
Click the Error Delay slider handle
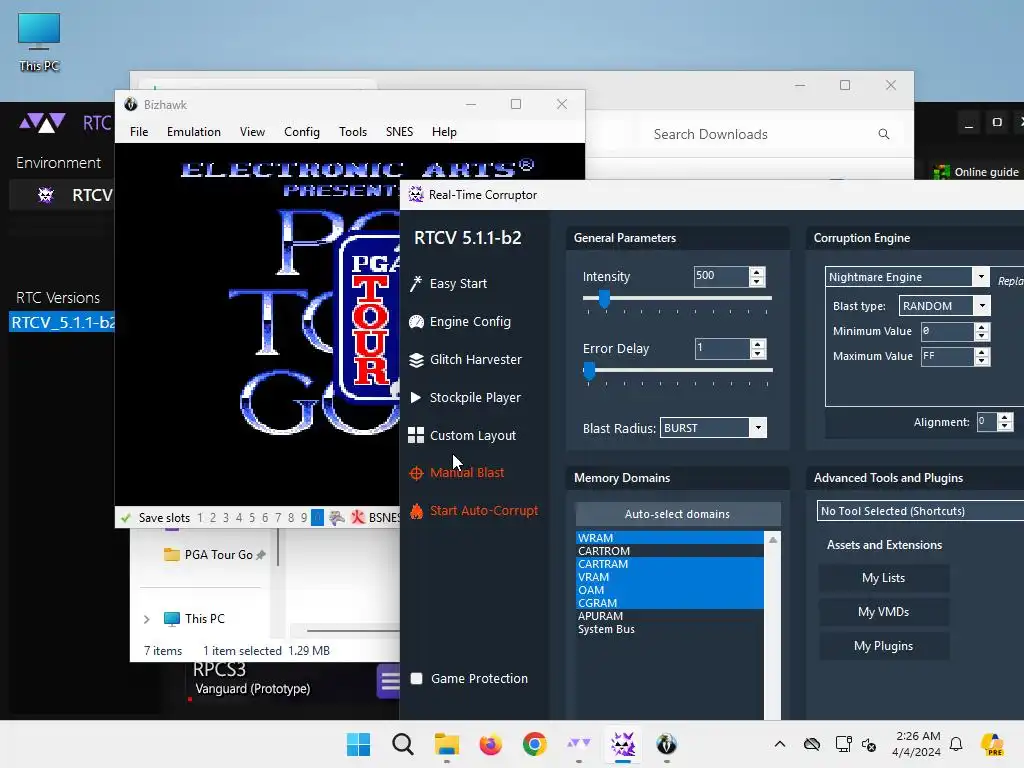[x=589, y=371]
